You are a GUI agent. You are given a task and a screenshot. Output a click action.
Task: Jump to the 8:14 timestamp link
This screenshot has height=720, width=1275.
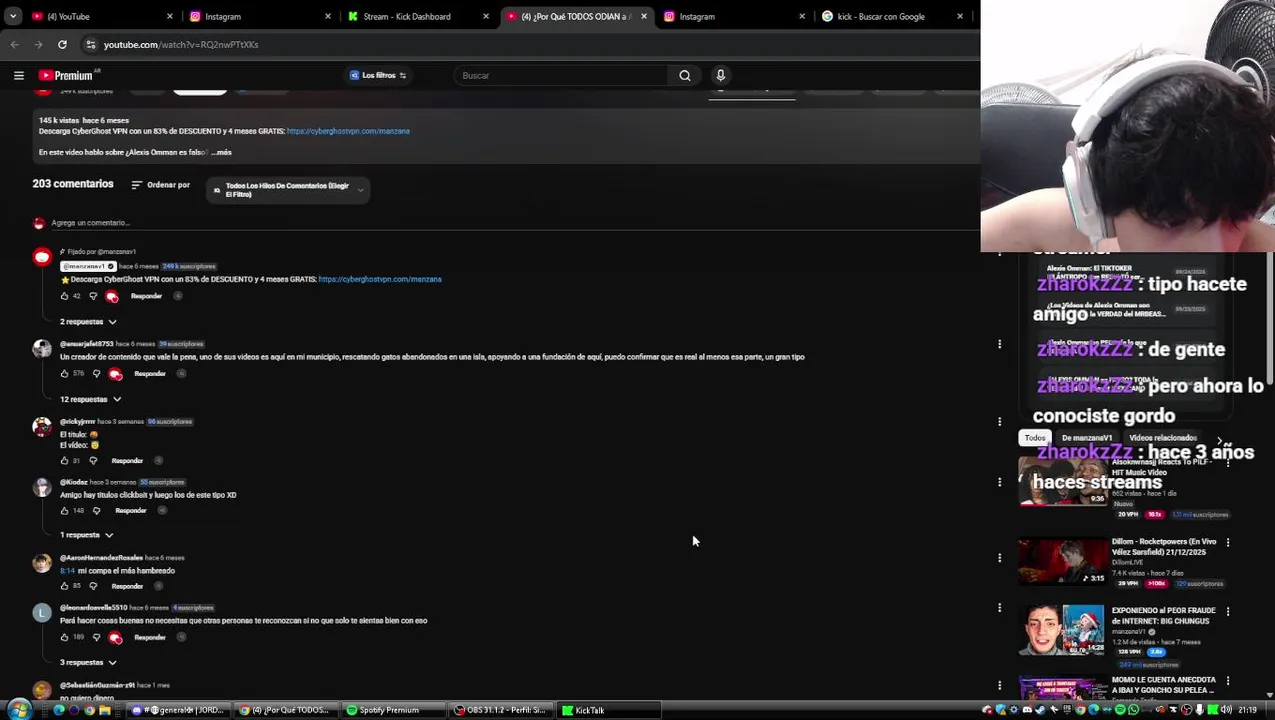tap(67, 571)
